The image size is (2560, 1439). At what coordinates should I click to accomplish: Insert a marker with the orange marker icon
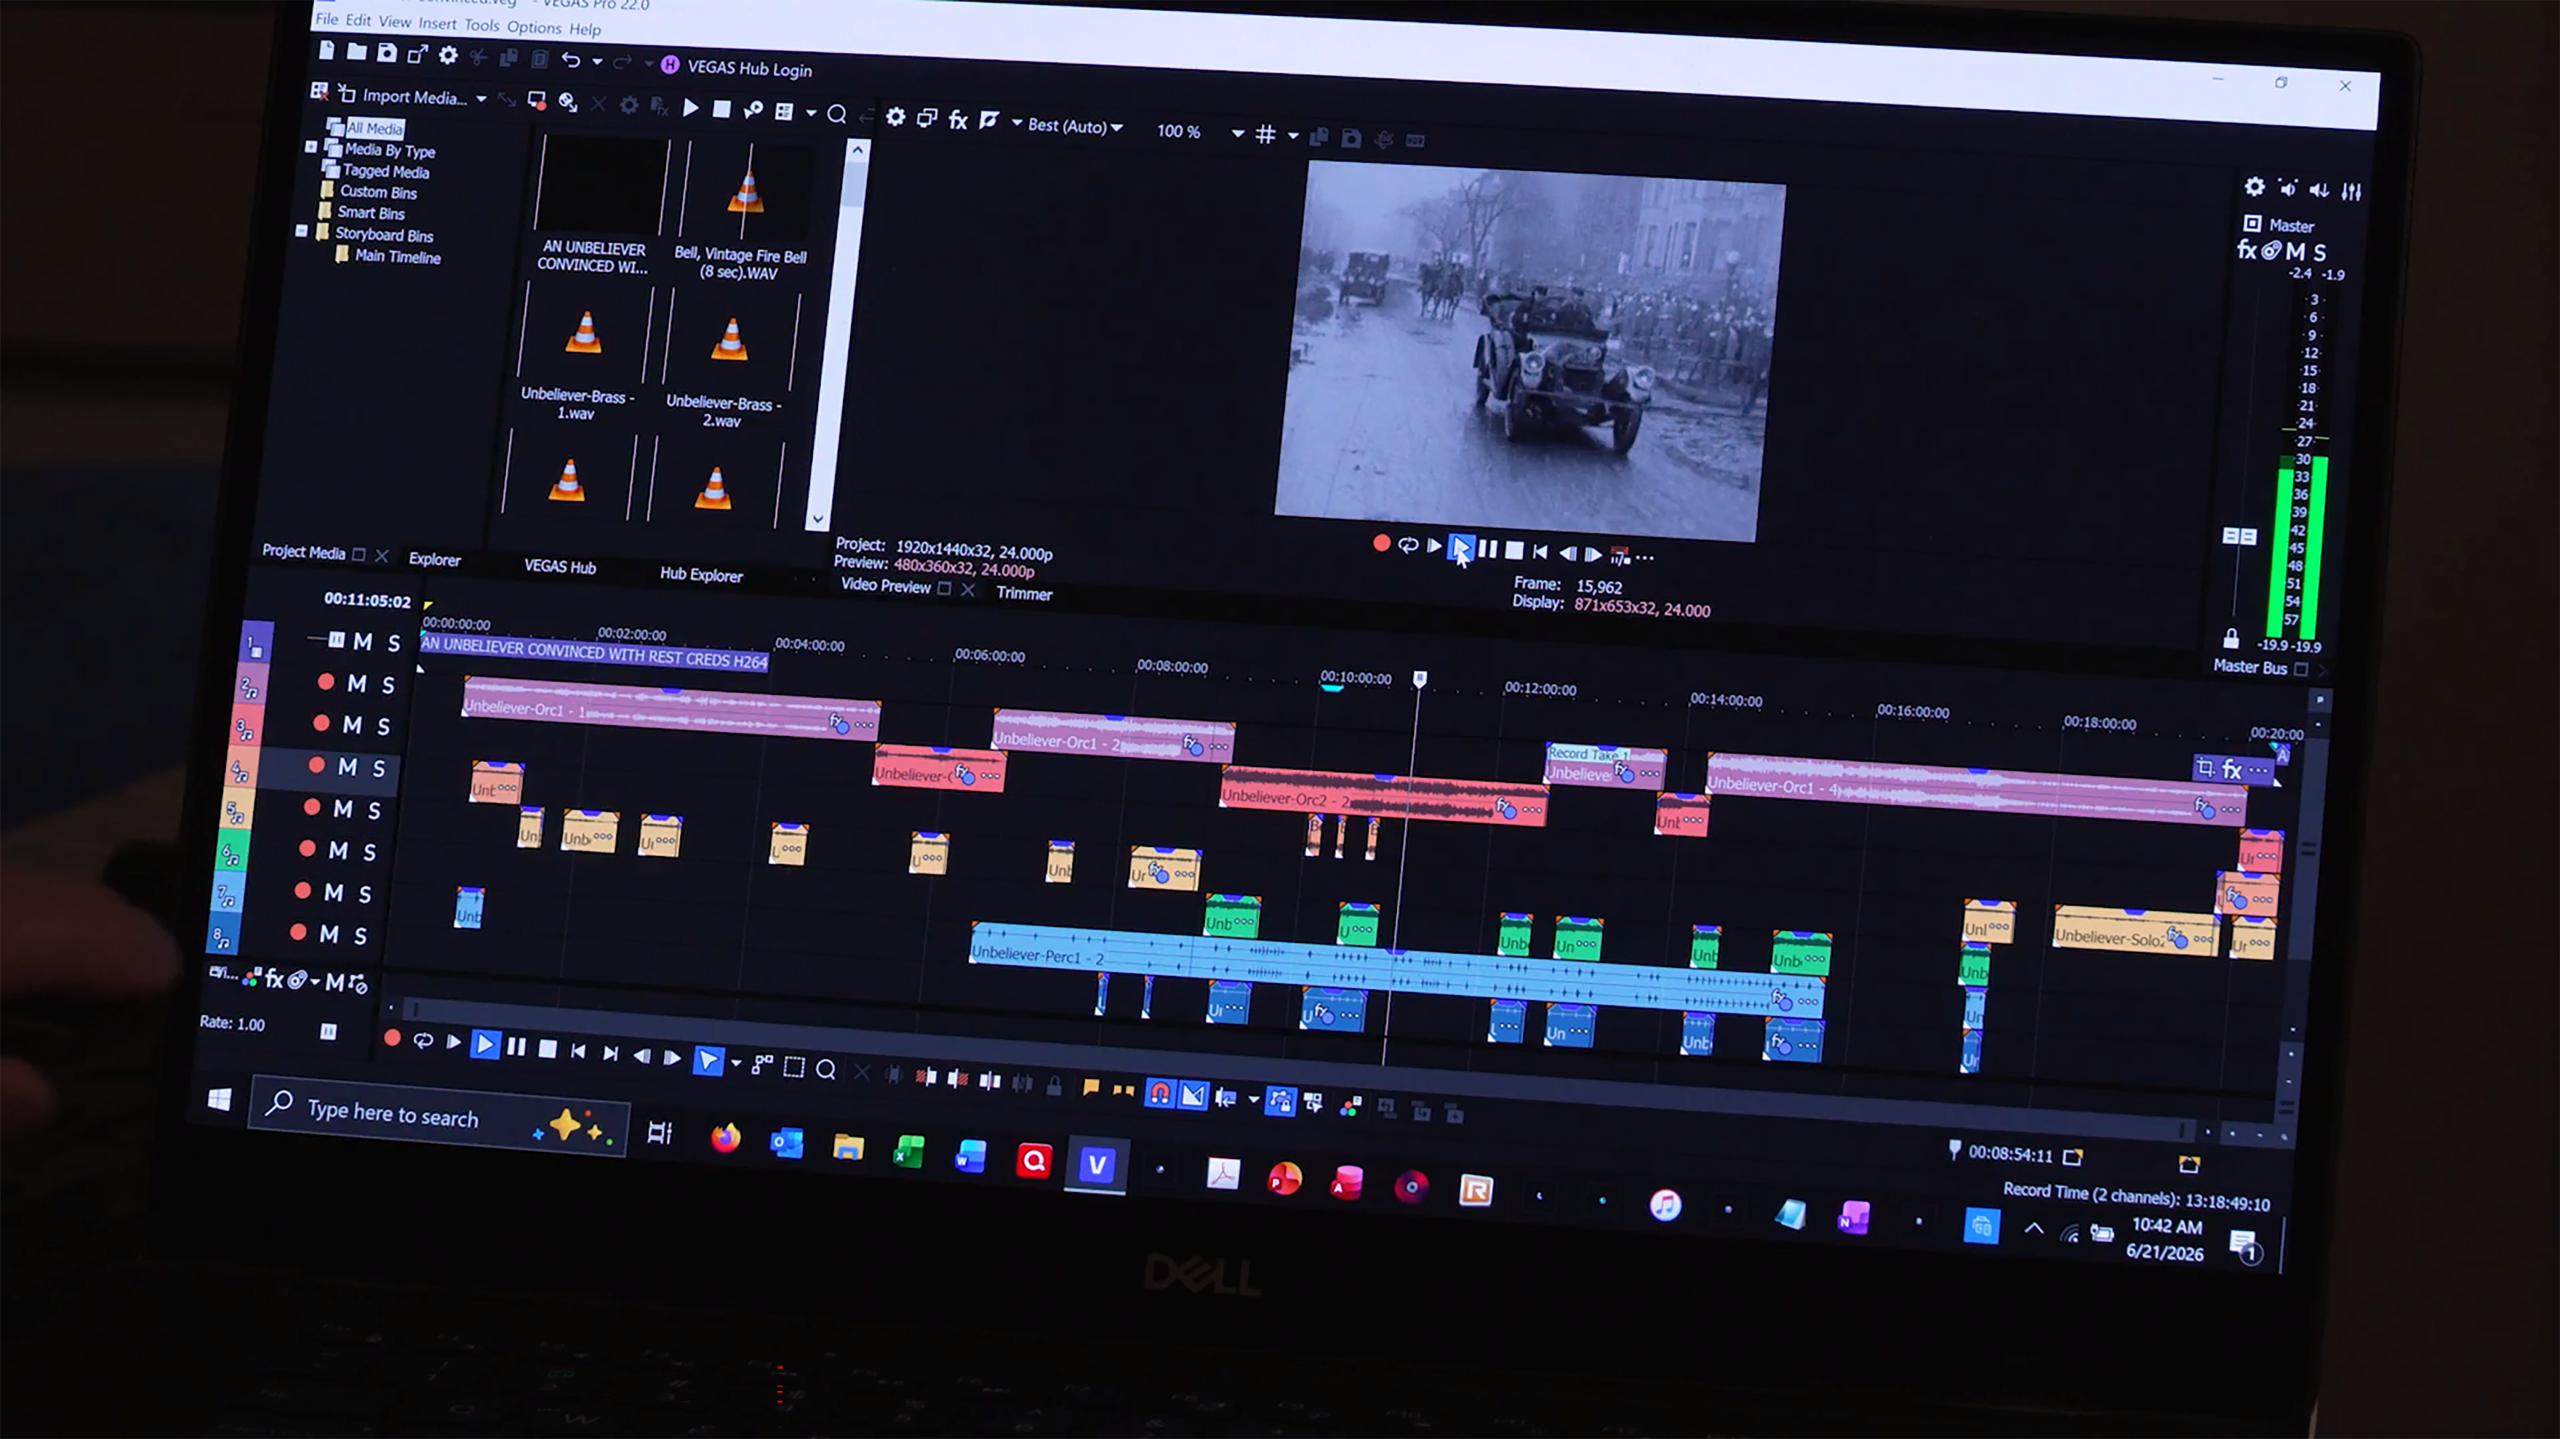click(x=1091, y=1087)
